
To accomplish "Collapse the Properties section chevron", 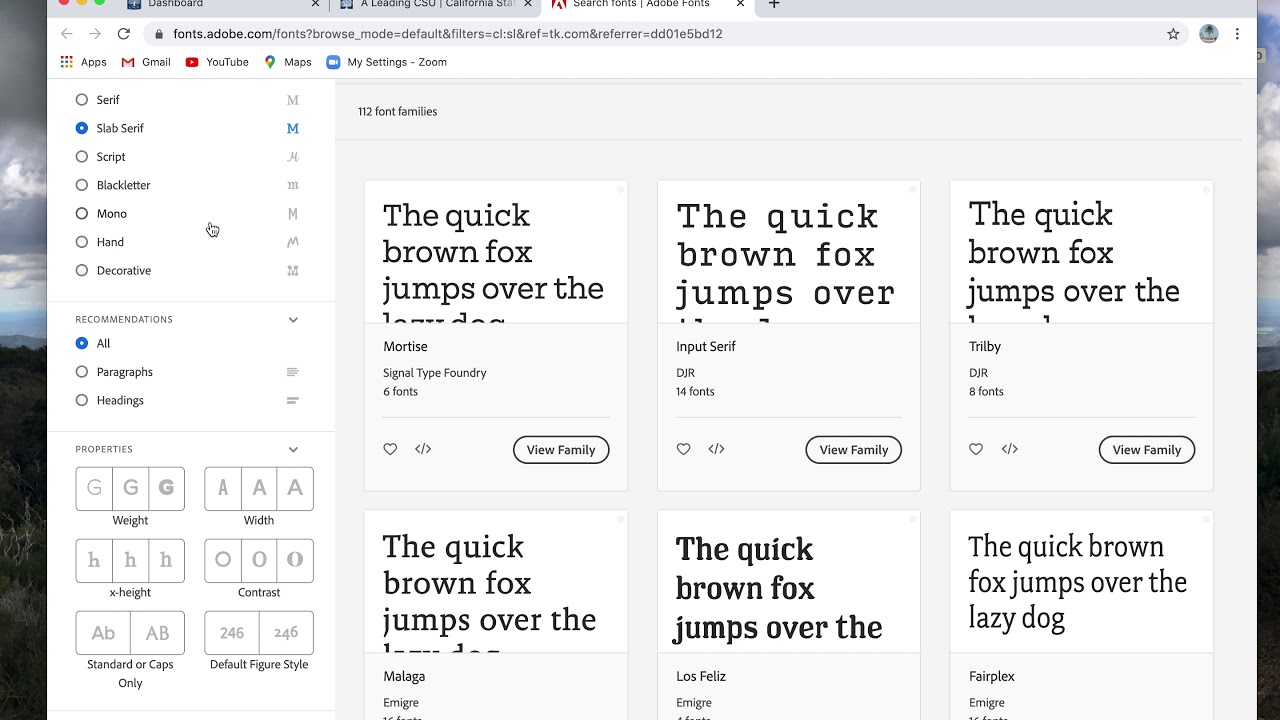I will click(293, 450).
